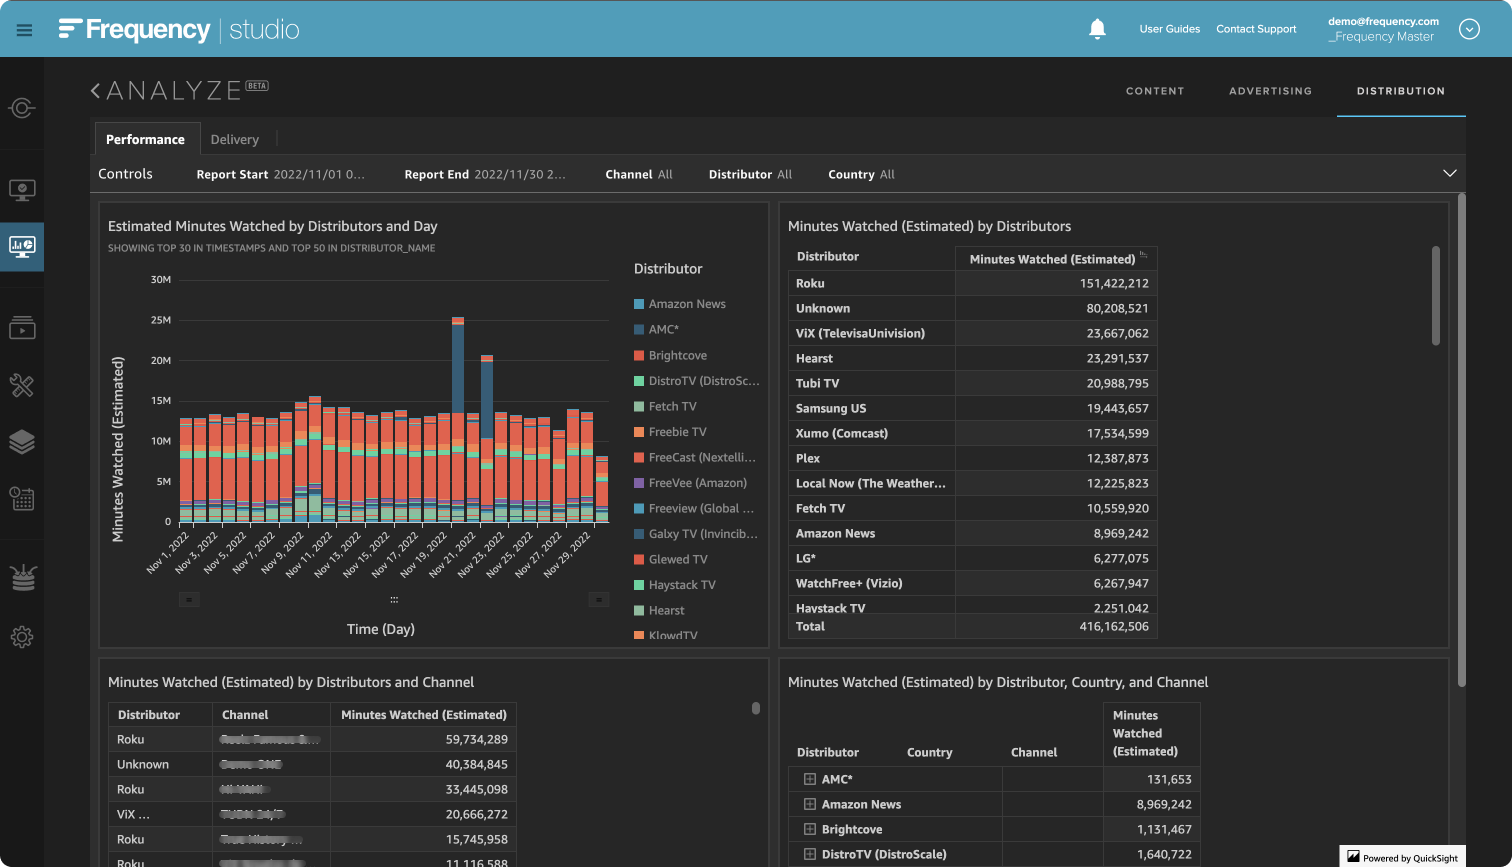1512x867 pixels.
Task: Select the analytics monitor sidebar icon
Action: (22, 246)
